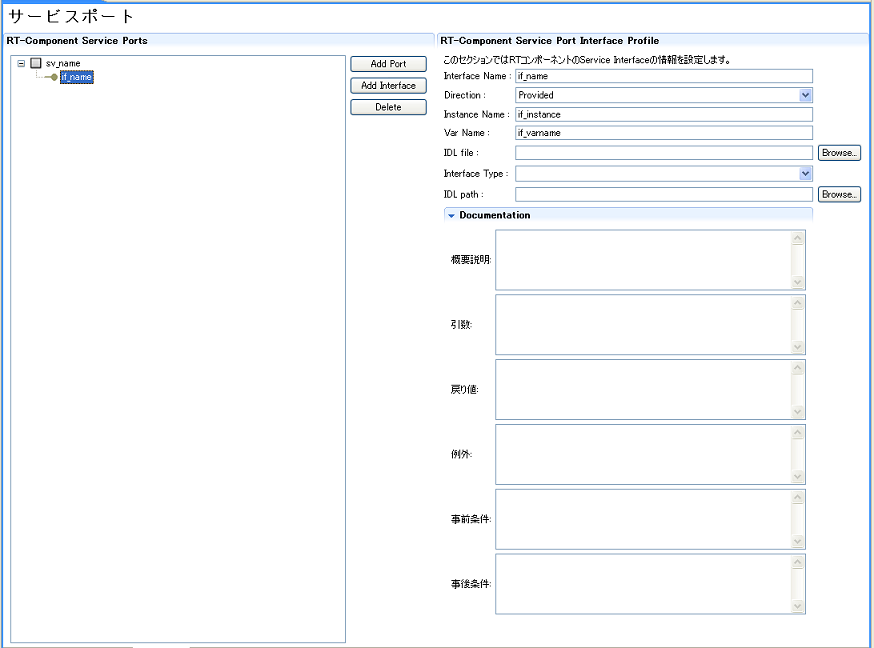874x648 pixels.
Task: Focus the Var Name field
Action: (664, 133)
